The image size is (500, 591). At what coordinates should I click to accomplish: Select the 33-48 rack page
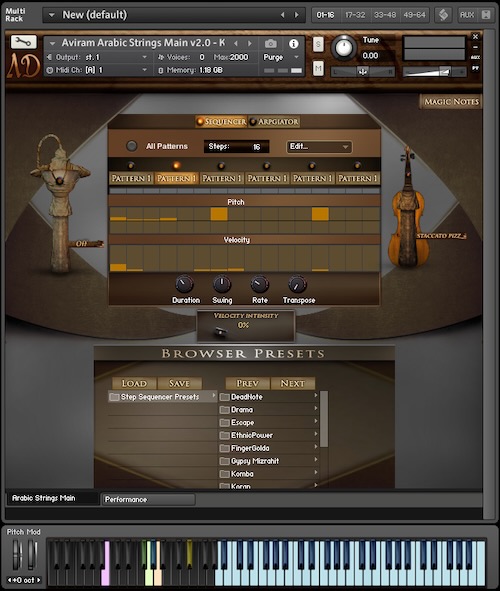click(x=385, y=15)
